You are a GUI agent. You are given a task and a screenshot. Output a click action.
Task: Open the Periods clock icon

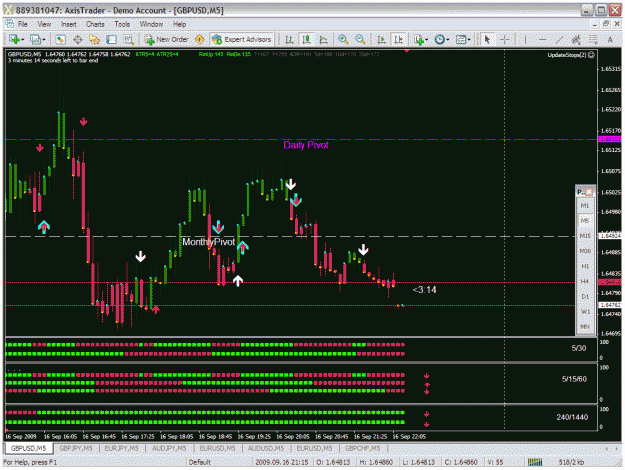click(x=439, y=39)
